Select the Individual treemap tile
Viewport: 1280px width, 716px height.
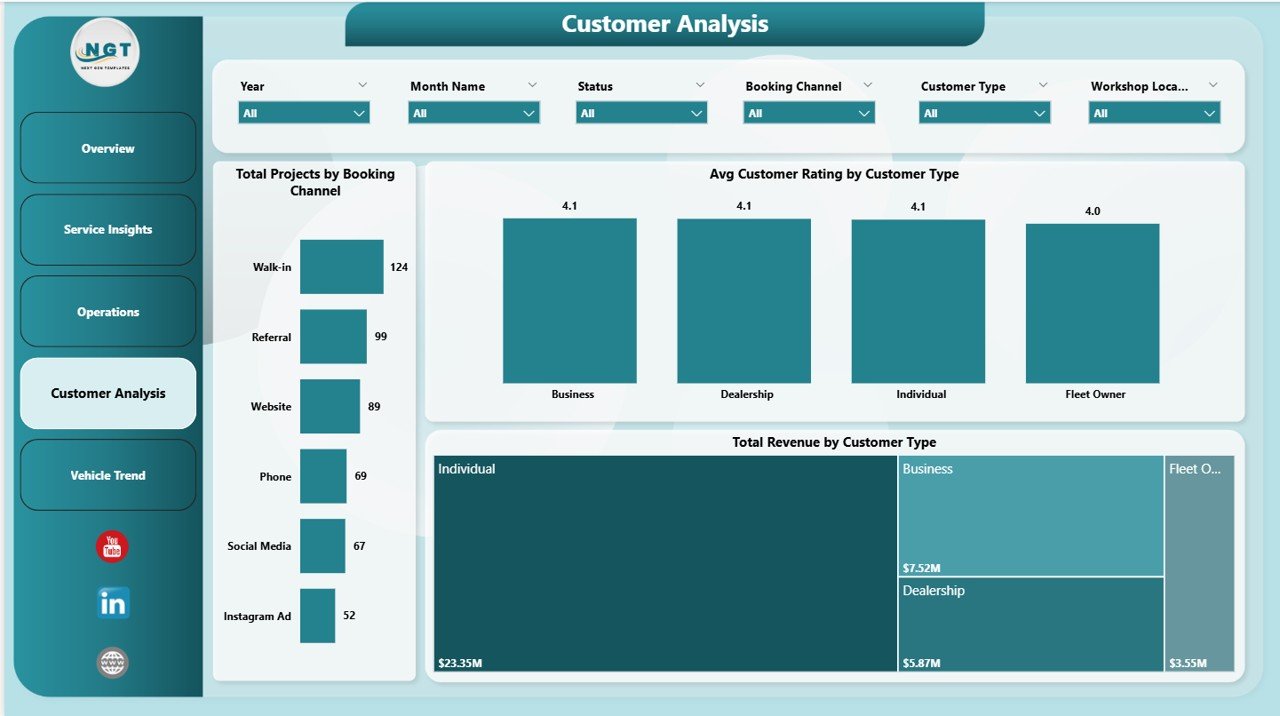(x=665, y=564)
